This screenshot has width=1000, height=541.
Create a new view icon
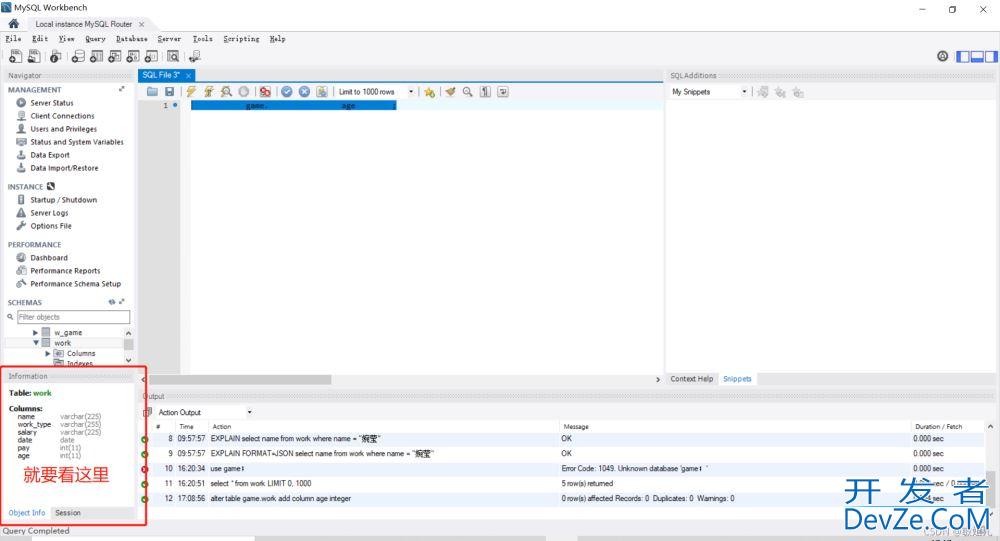[115, 57]
